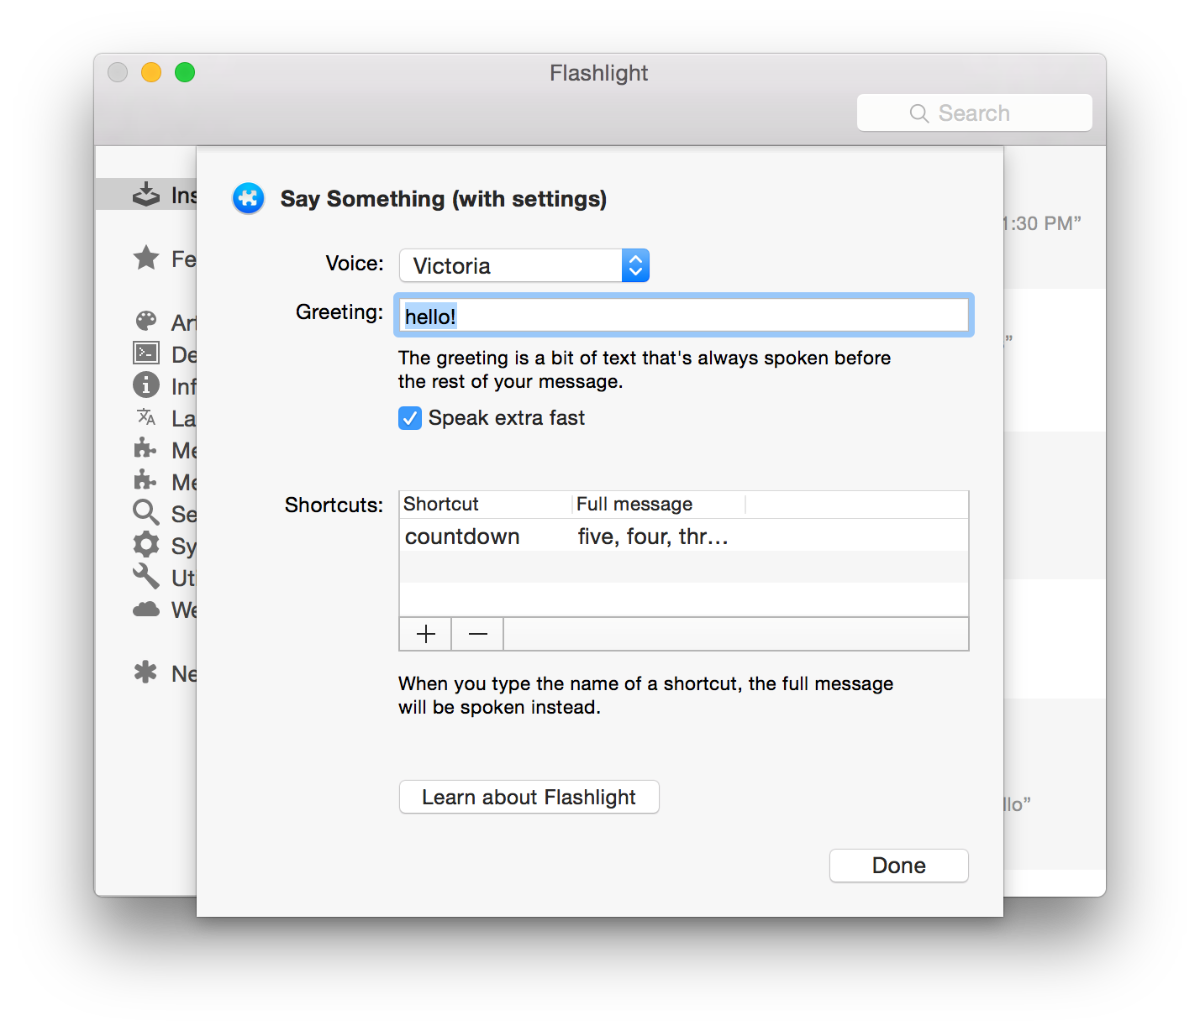Open the language translation category
1200x1031 pixels.
click(x=146, y=417)
